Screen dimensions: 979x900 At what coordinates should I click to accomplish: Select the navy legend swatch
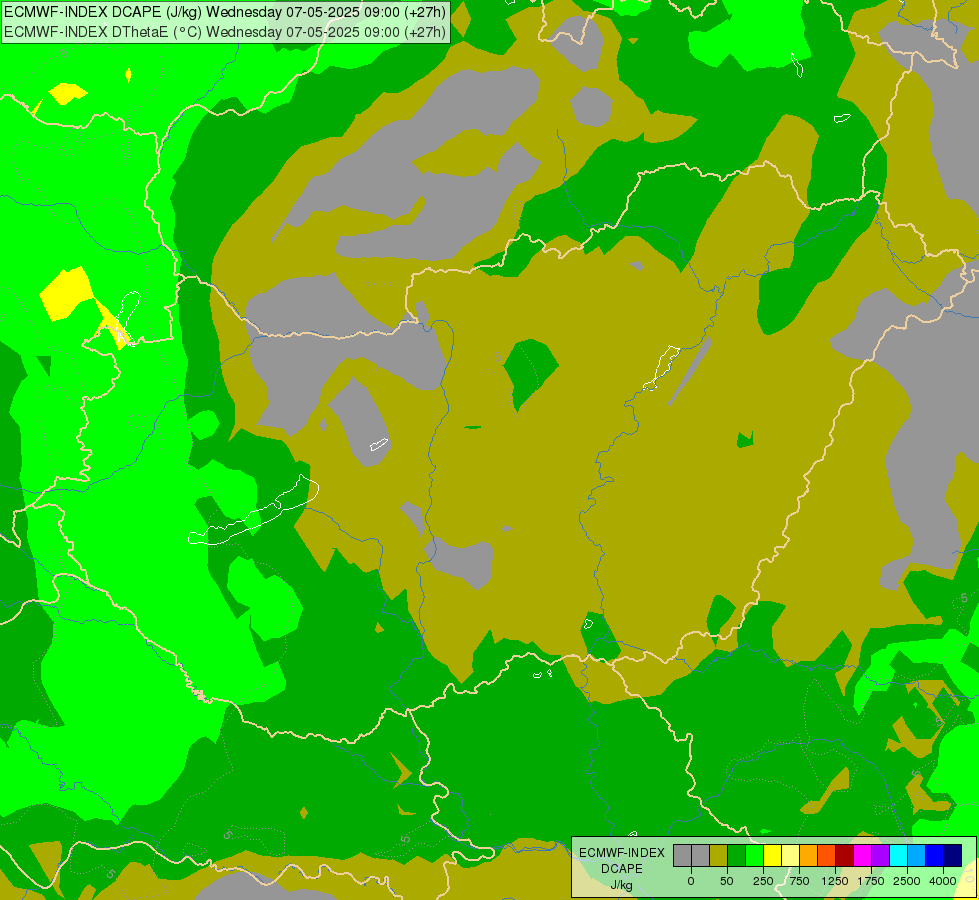pos(952,855)
